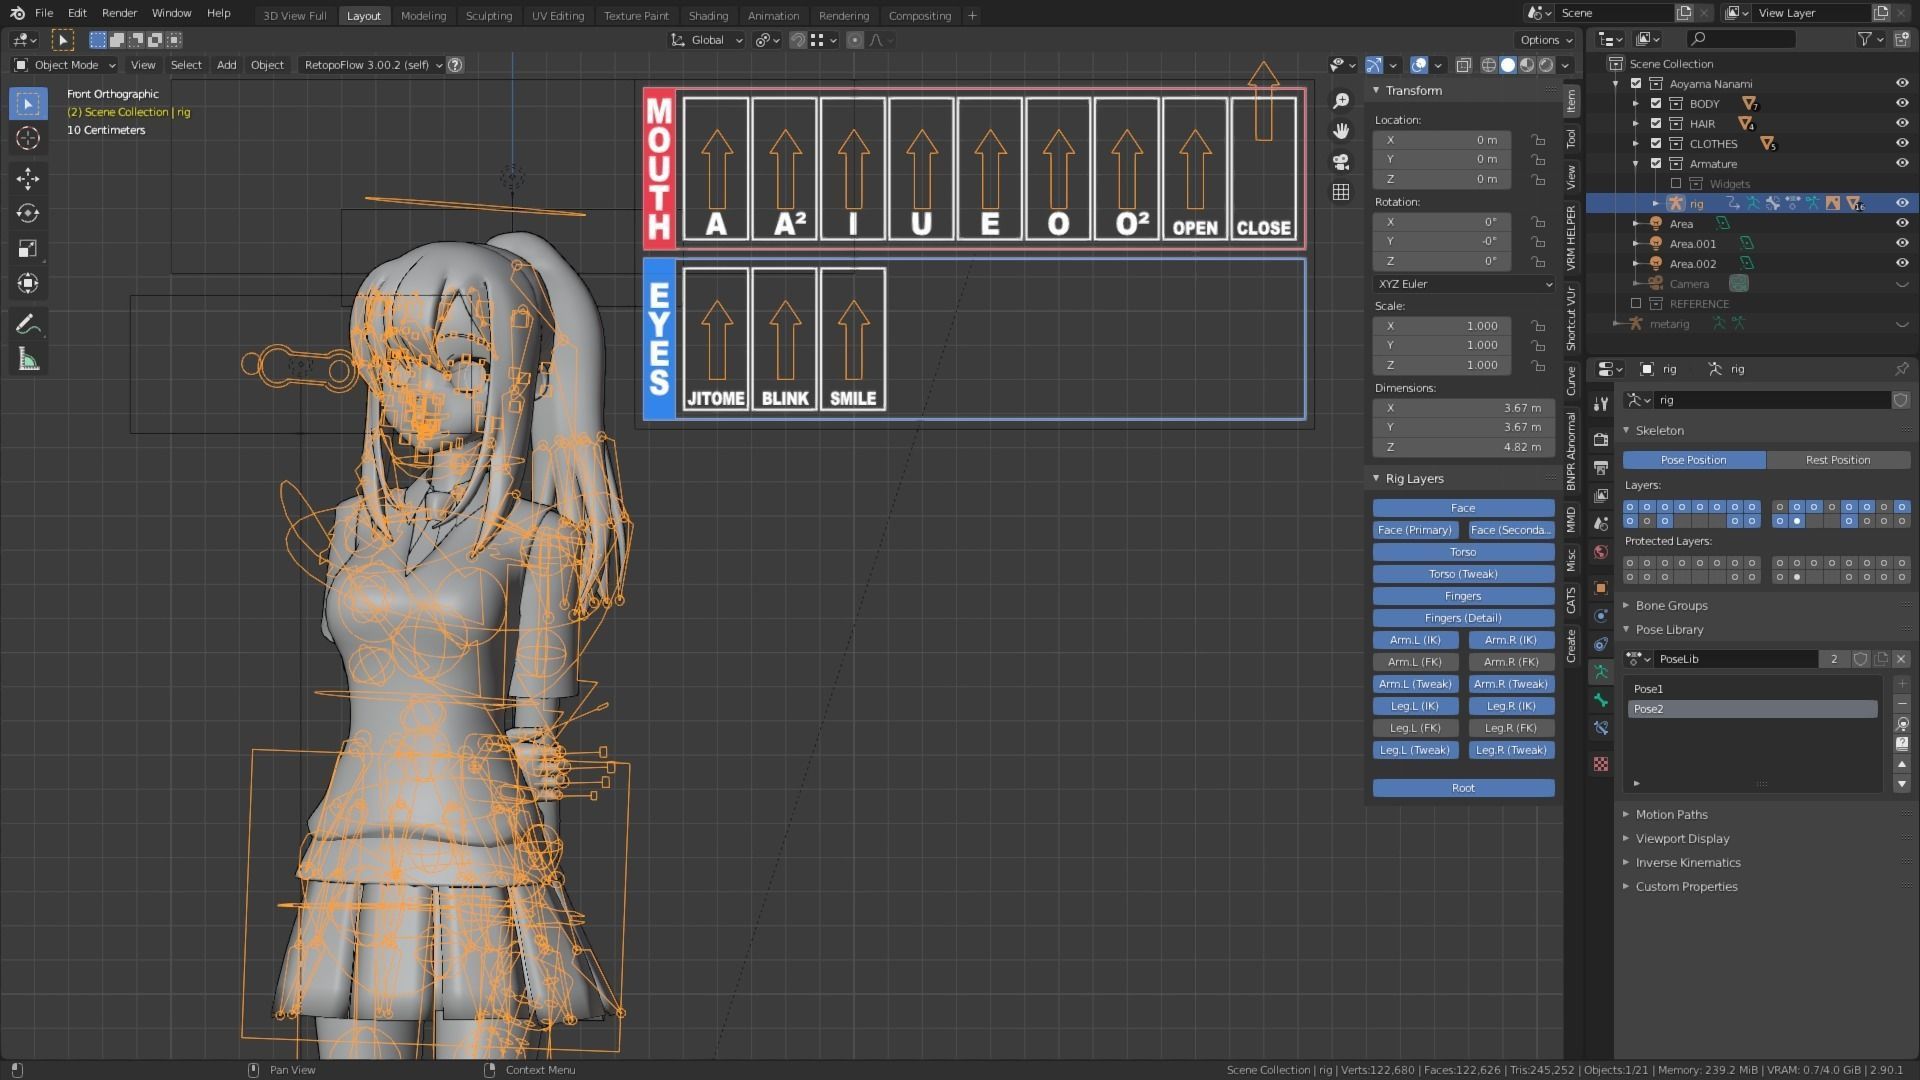Open the Bone Constraints properties tab icon
This screenshot has width=1920, height=1080.
pyautogui.click(x=1601, y=728)
